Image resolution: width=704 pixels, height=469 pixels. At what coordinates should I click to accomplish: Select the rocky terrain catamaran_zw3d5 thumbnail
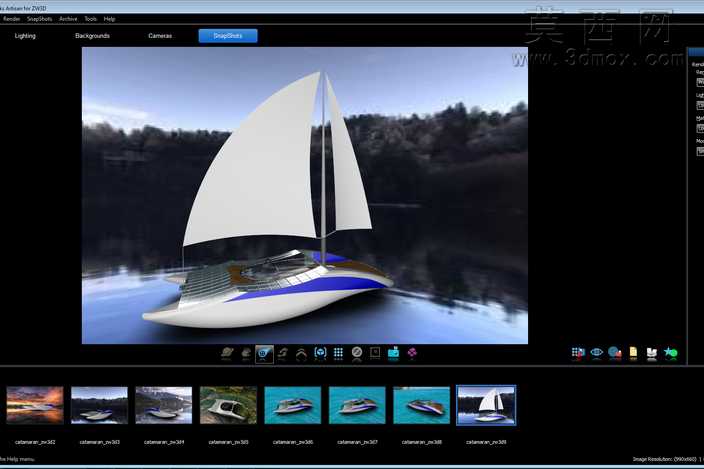pyautogui.click(x=228, y=405)
